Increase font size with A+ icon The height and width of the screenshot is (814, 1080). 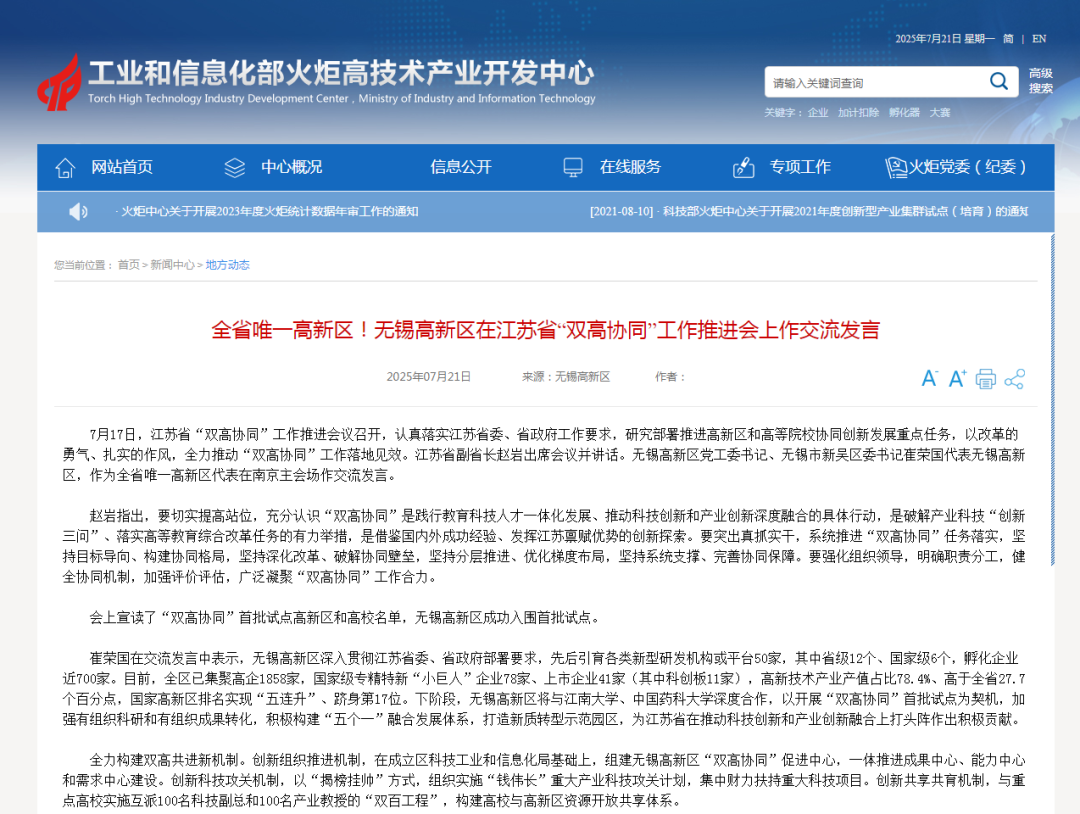coord(957,378)
